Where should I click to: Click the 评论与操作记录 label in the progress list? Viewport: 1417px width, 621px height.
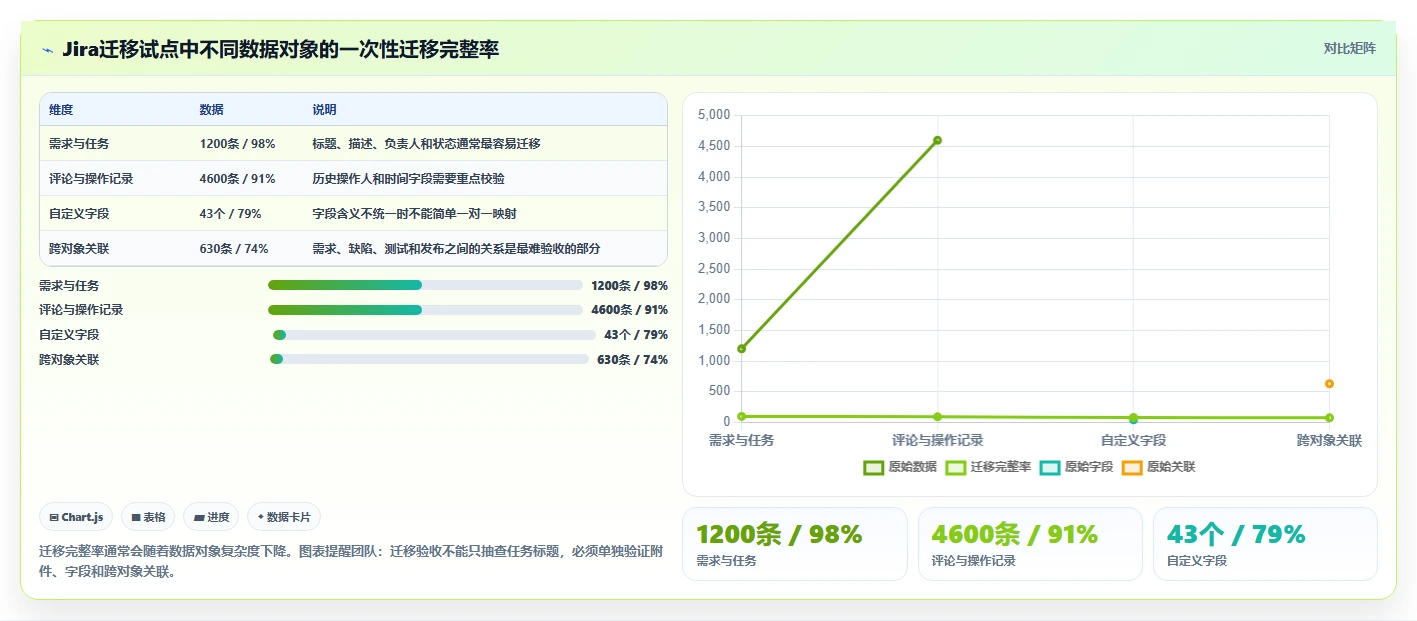81,310
